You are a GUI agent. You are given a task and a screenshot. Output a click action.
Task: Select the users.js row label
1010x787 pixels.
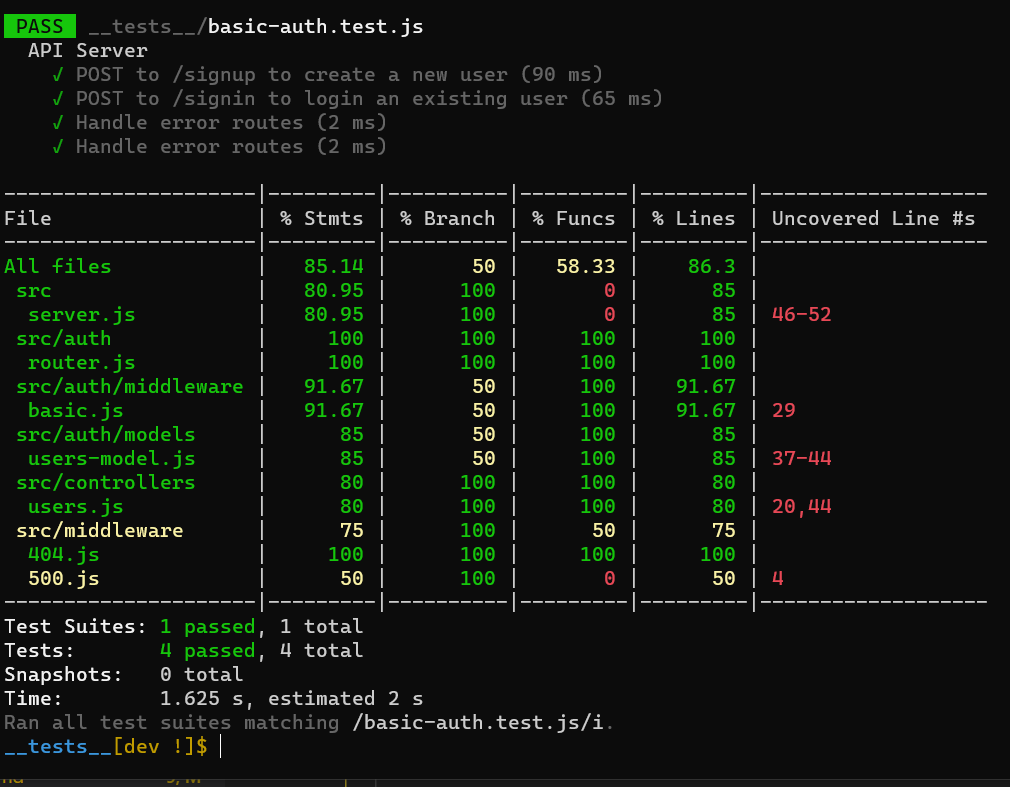(75, 507)
